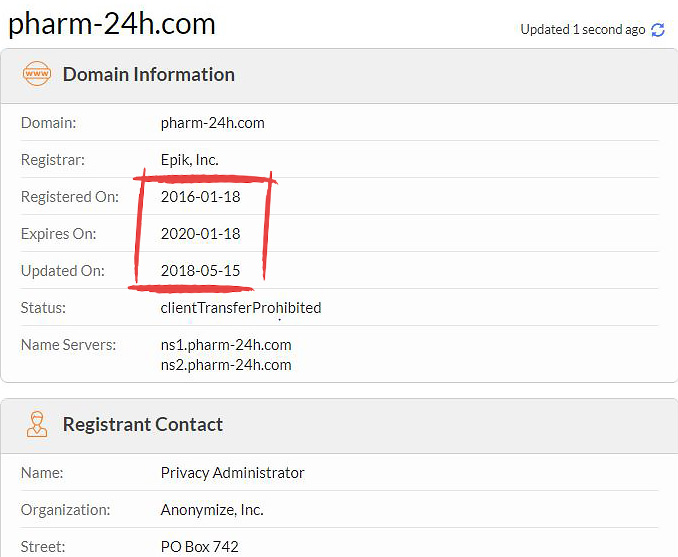Select the updated date 2018-05-15
The image size is (678, 557).
point(200,271)
